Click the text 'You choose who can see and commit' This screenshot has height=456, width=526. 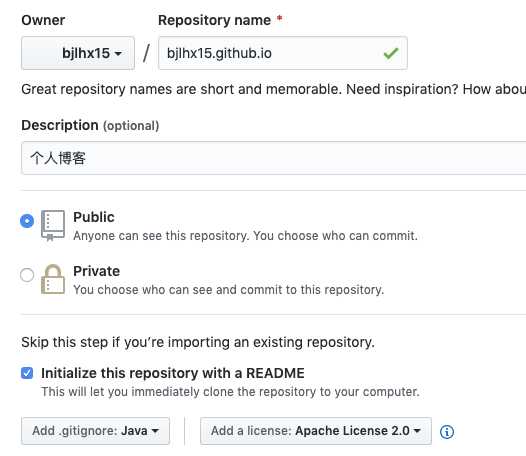[178, 290]
